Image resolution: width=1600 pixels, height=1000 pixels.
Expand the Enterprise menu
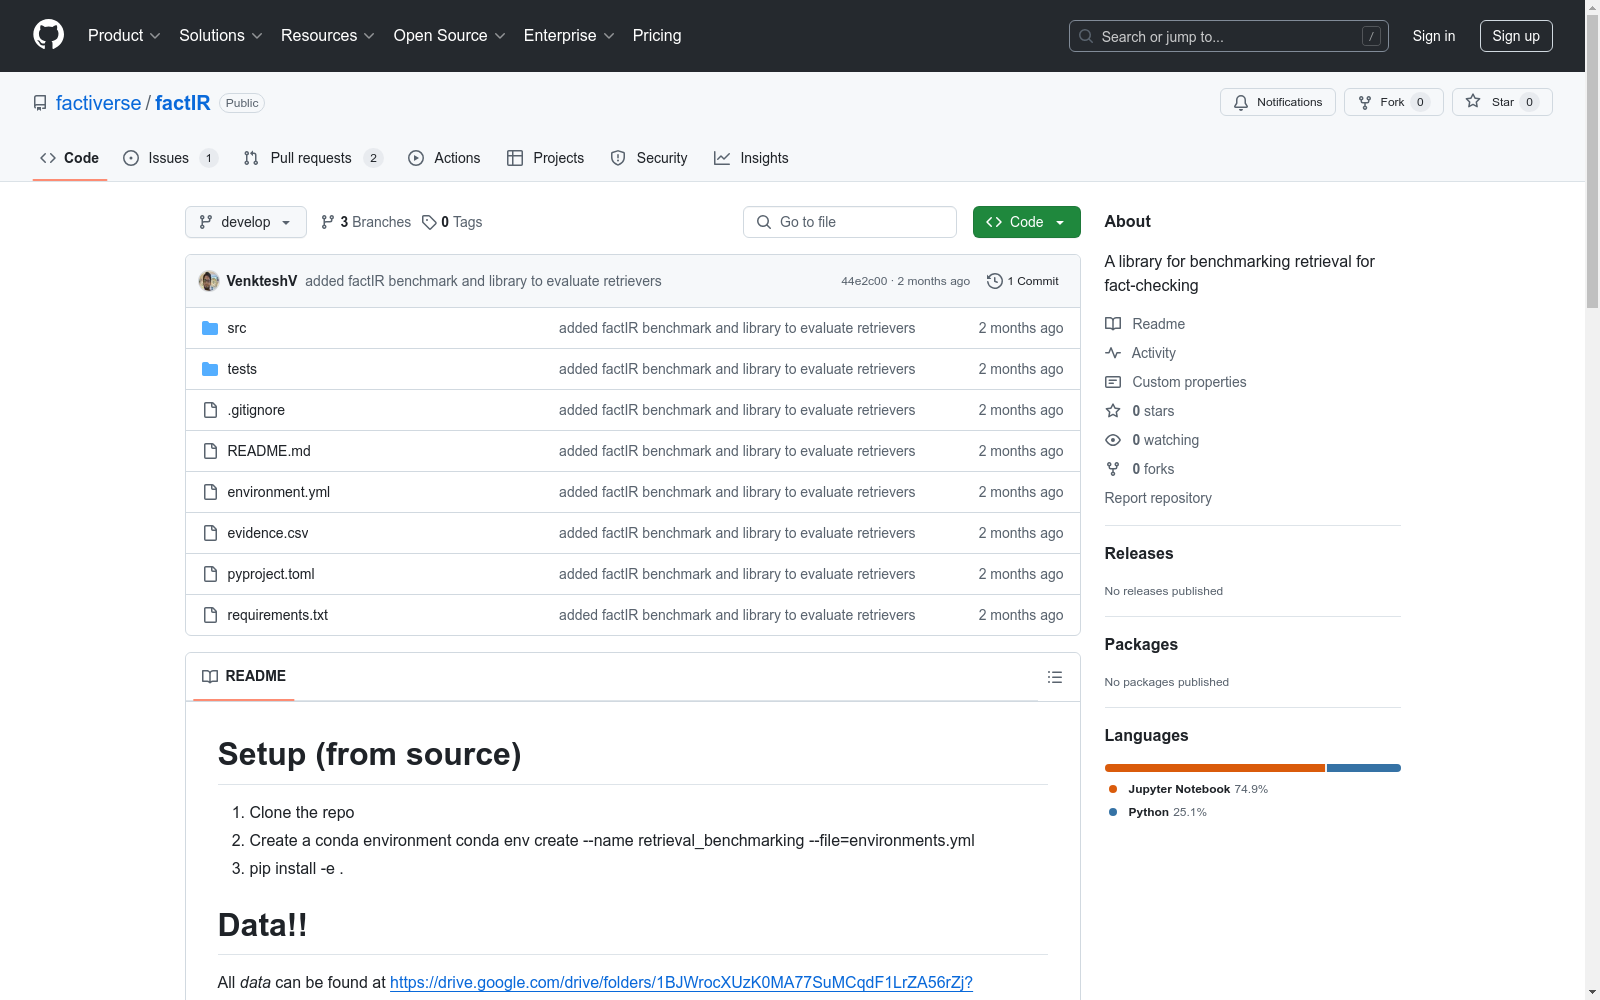coord(569,36)
